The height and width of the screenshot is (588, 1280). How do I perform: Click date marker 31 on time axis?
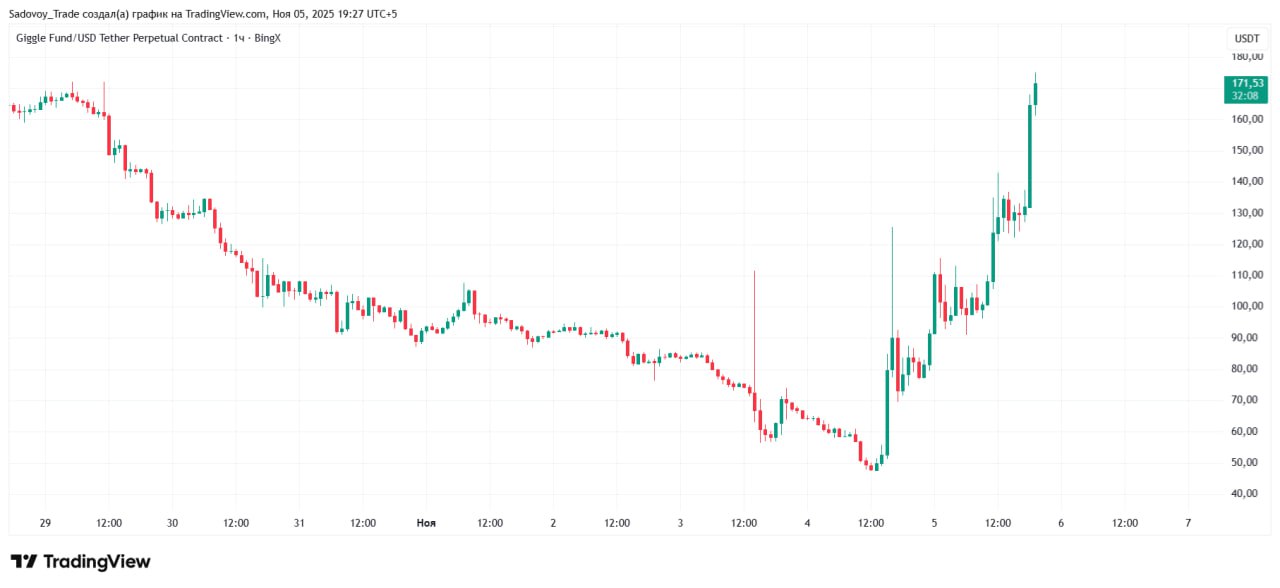pos(299,523)
